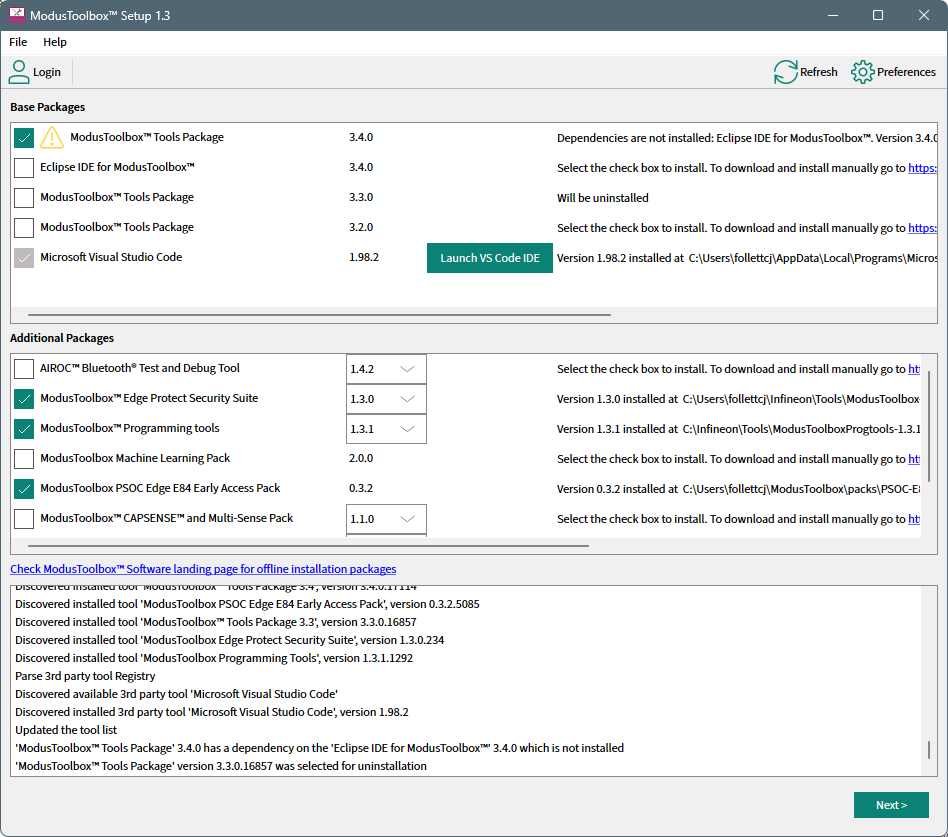Open download link in CAPSENSE pack row
Image resolution: width=948 pixels, height=837 pixels.
[914, 519]
